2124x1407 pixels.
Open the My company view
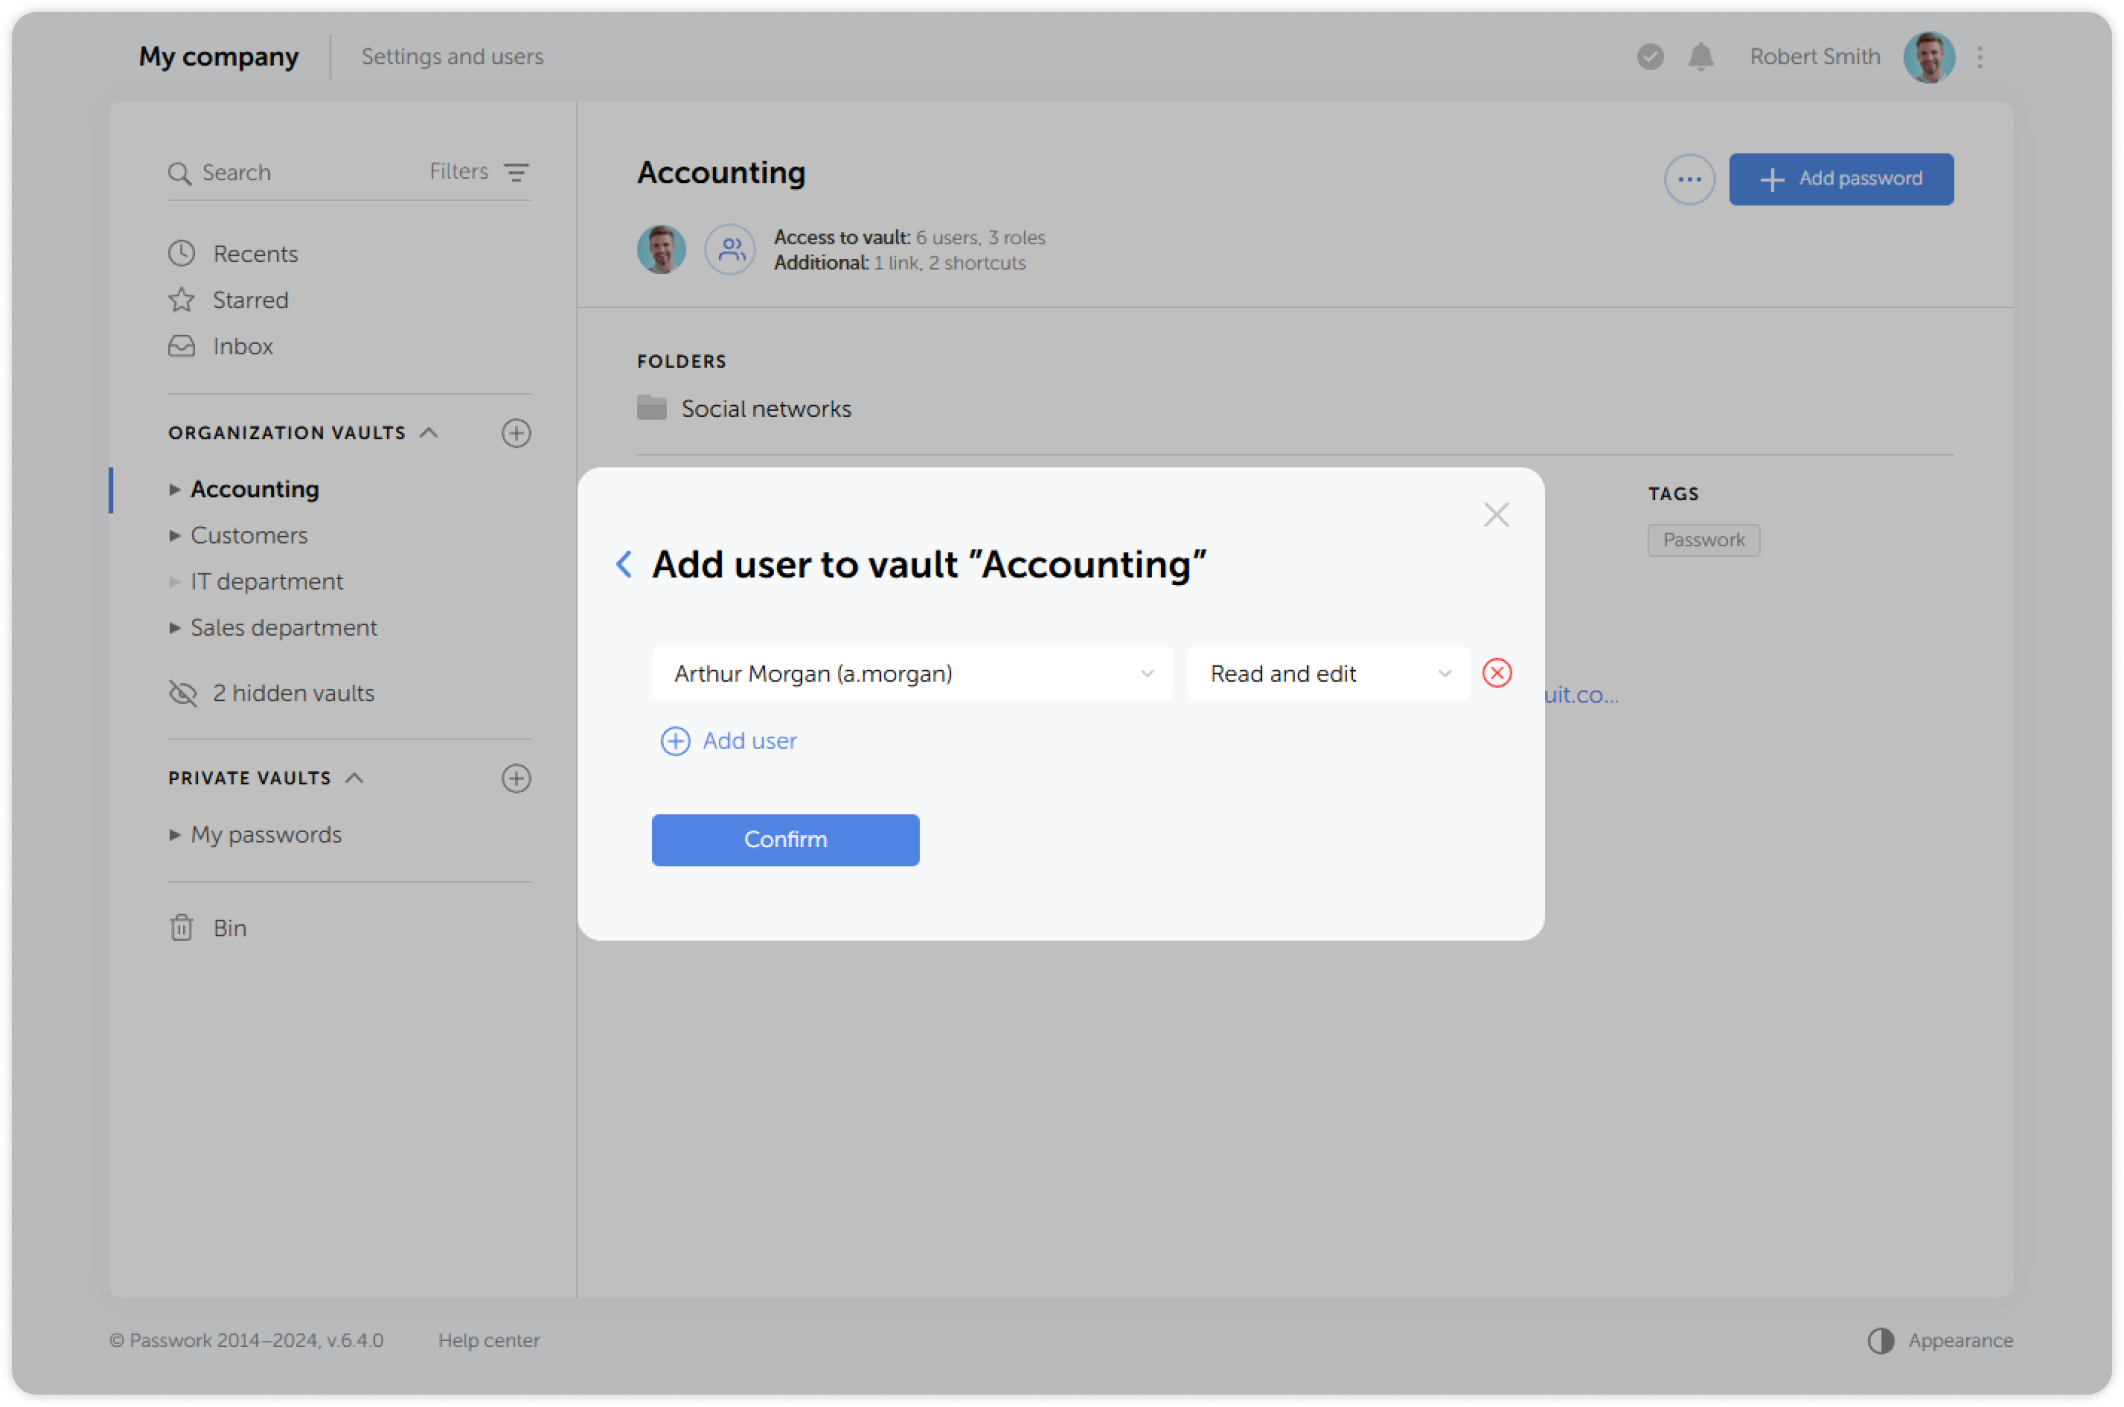point(218,56)
